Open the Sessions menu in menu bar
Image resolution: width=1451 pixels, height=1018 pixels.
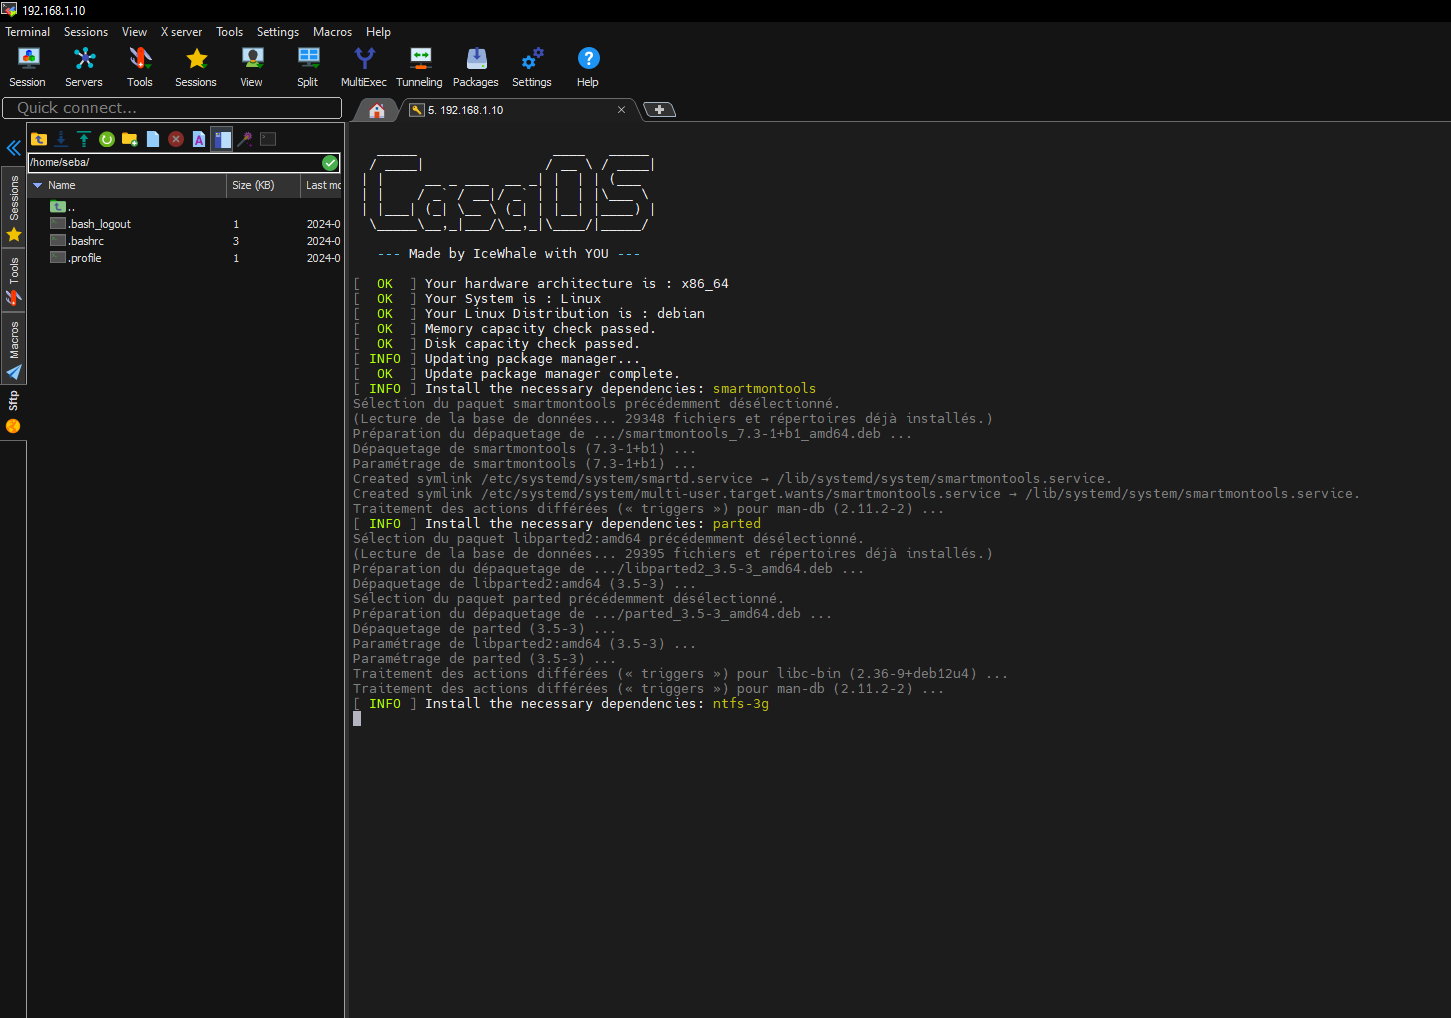86,32
